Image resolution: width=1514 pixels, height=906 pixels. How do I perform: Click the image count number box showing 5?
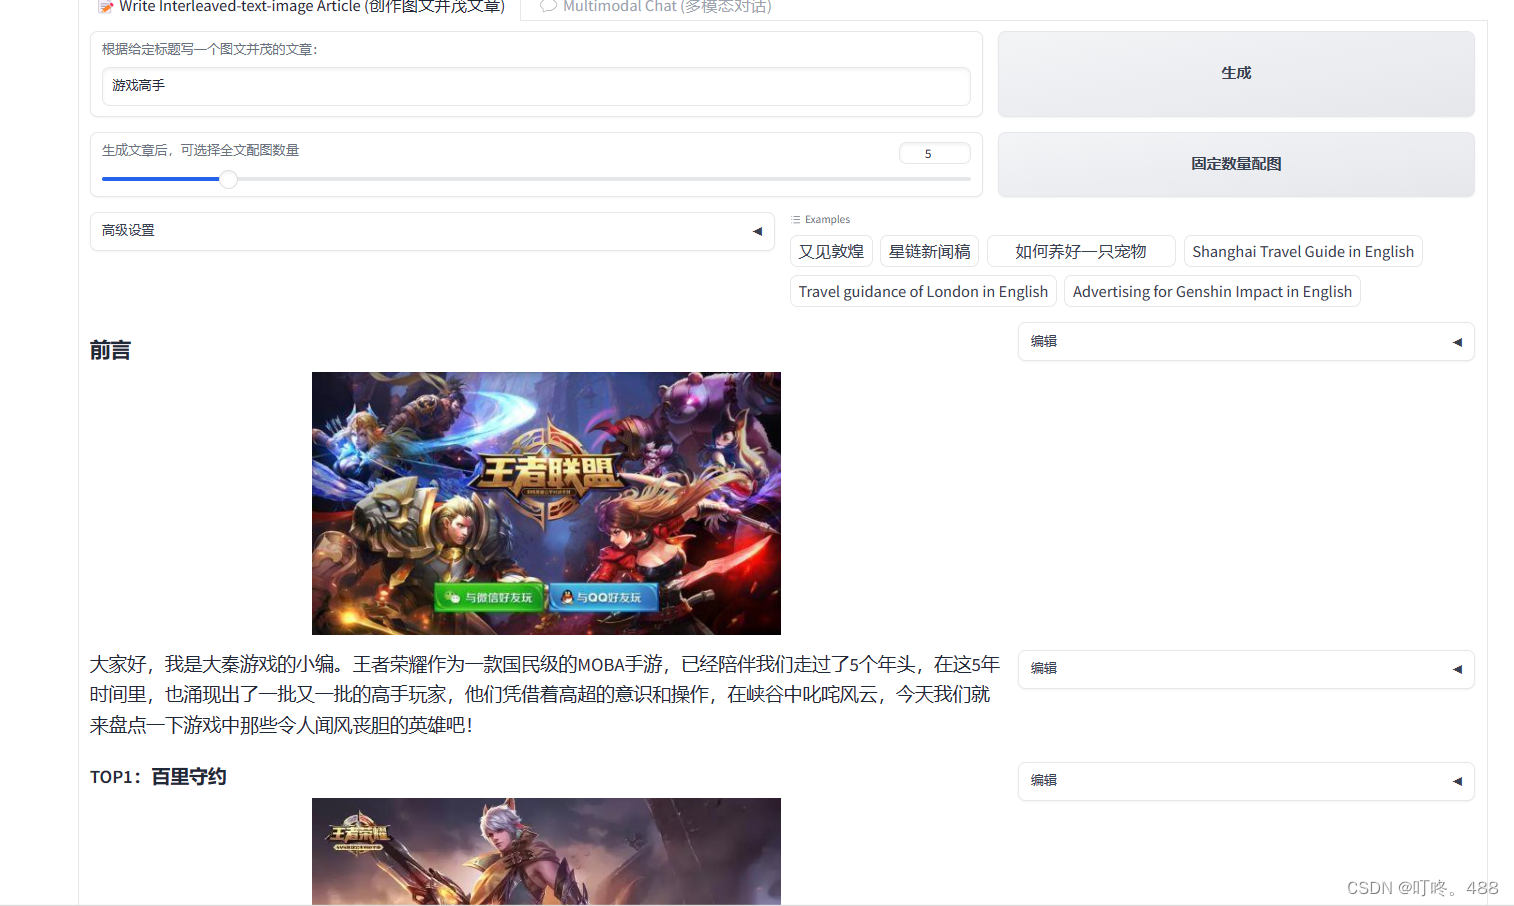pyautogui.click(x=934, y=153)
